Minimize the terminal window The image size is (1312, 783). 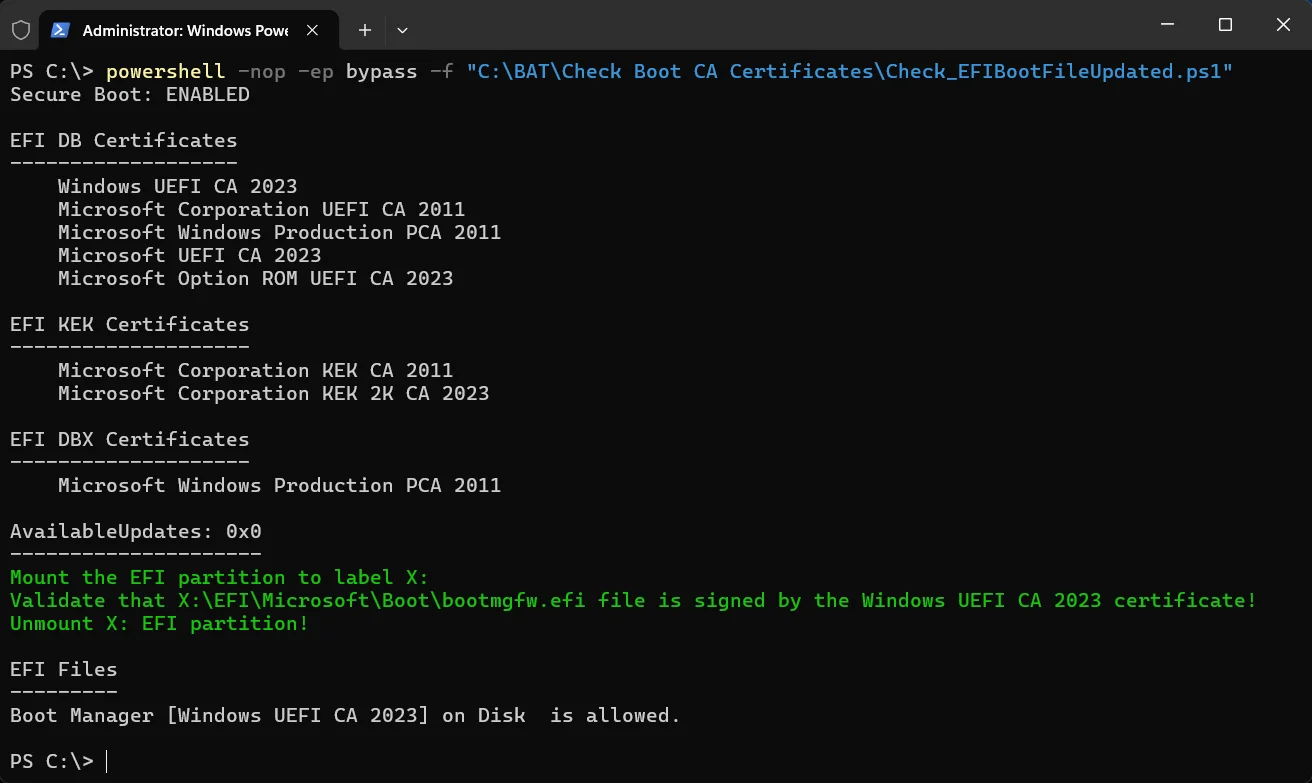click(x=1166, y=24)
